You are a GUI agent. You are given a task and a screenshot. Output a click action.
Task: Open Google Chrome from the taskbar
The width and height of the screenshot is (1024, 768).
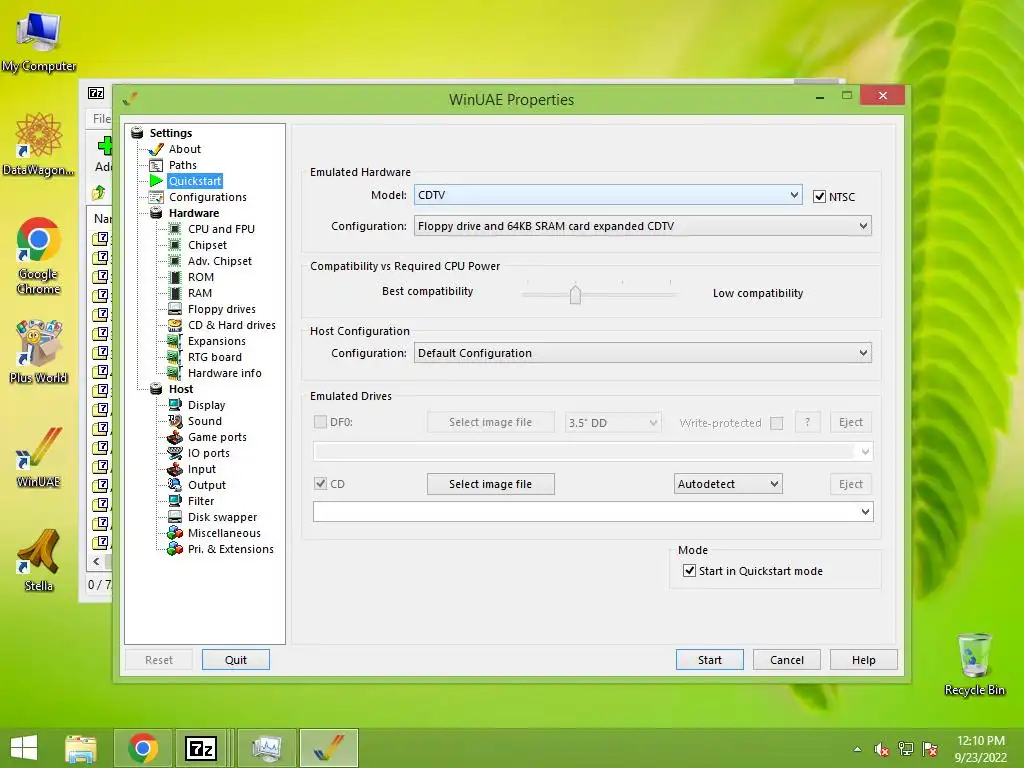143,748
